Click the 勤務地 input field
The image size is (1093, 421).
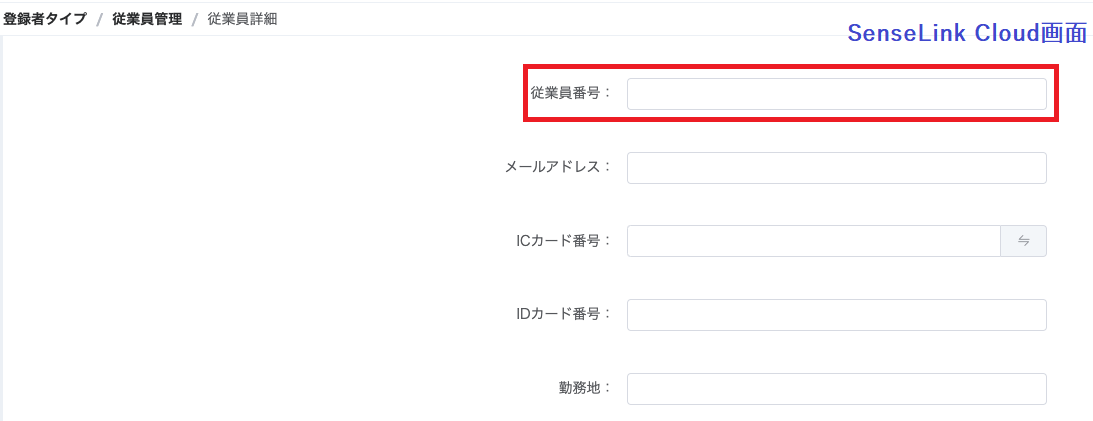(x=836, y=388)
